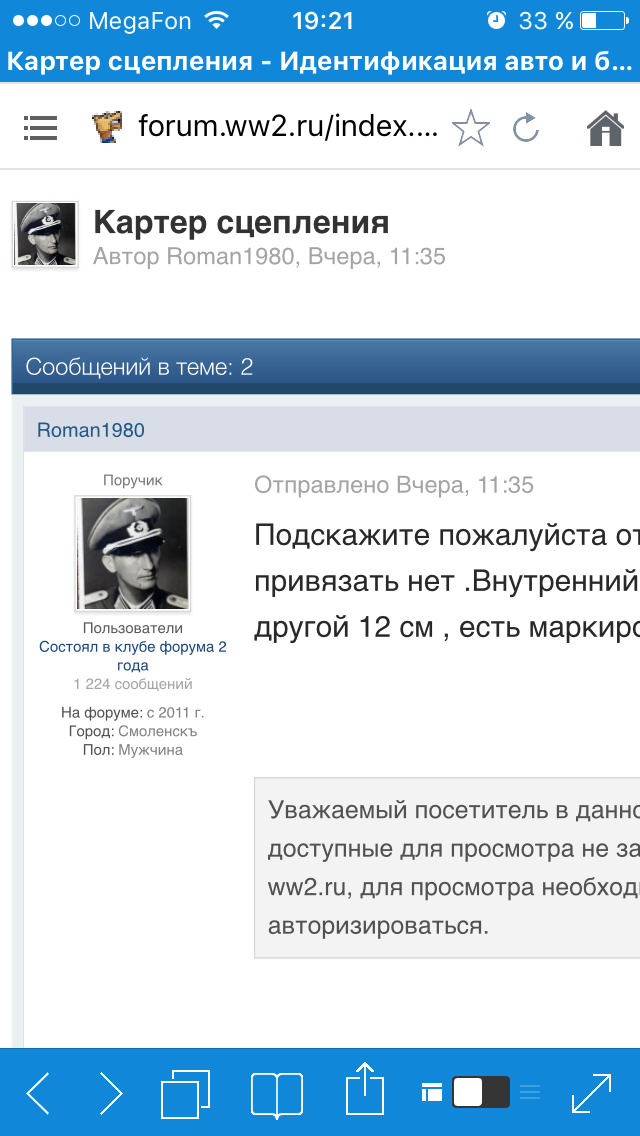Image resolution: width=640 pixels, height=1136 pixels.
Task: Open the user's avatar in post
Action: (132, 553)
